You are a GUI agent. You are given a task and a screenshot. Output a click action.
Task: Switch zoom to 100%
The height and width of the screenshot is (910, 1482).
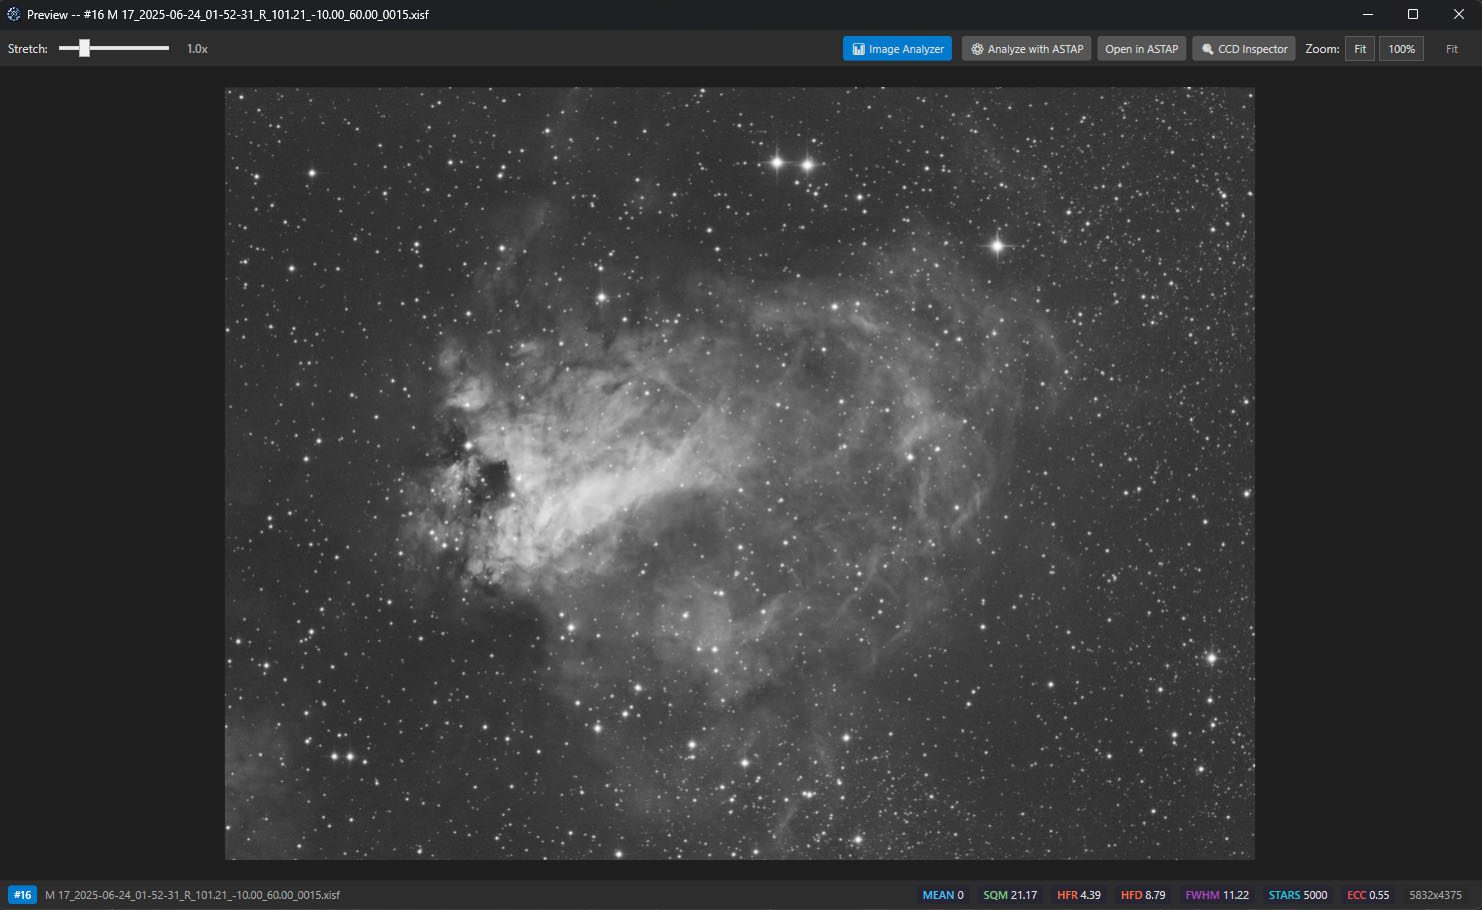click(x=1401, y=49)
